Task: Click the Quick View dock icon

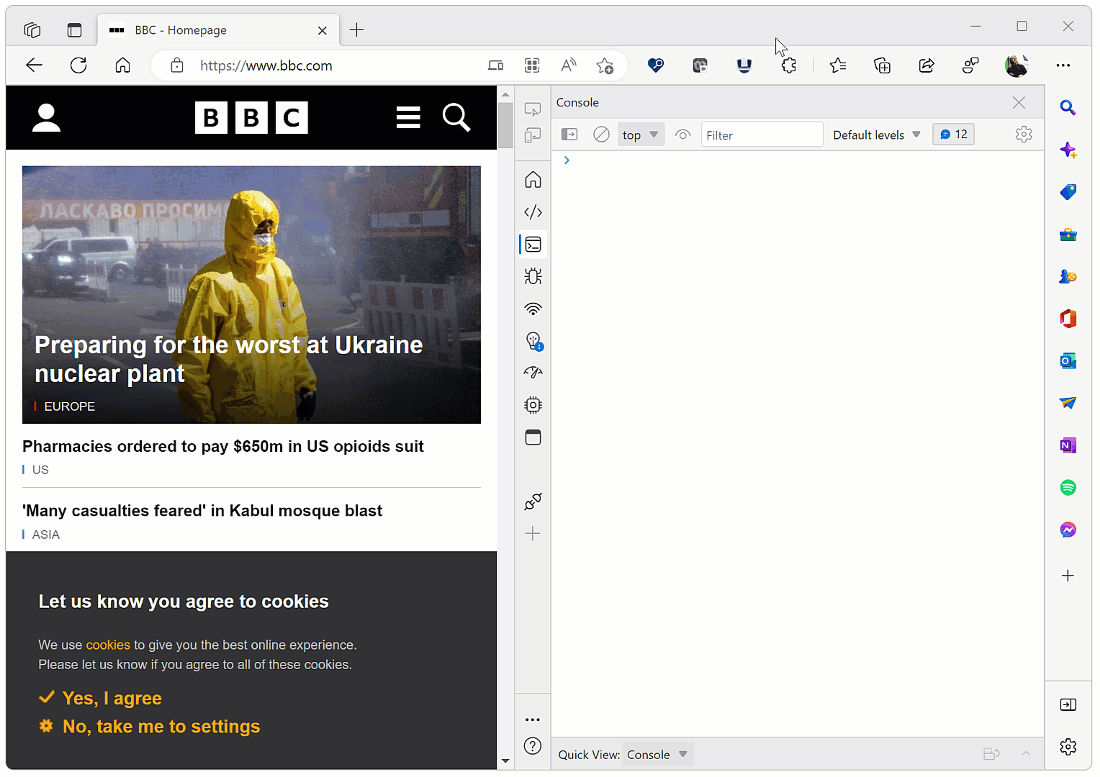Action: [991, 754]
